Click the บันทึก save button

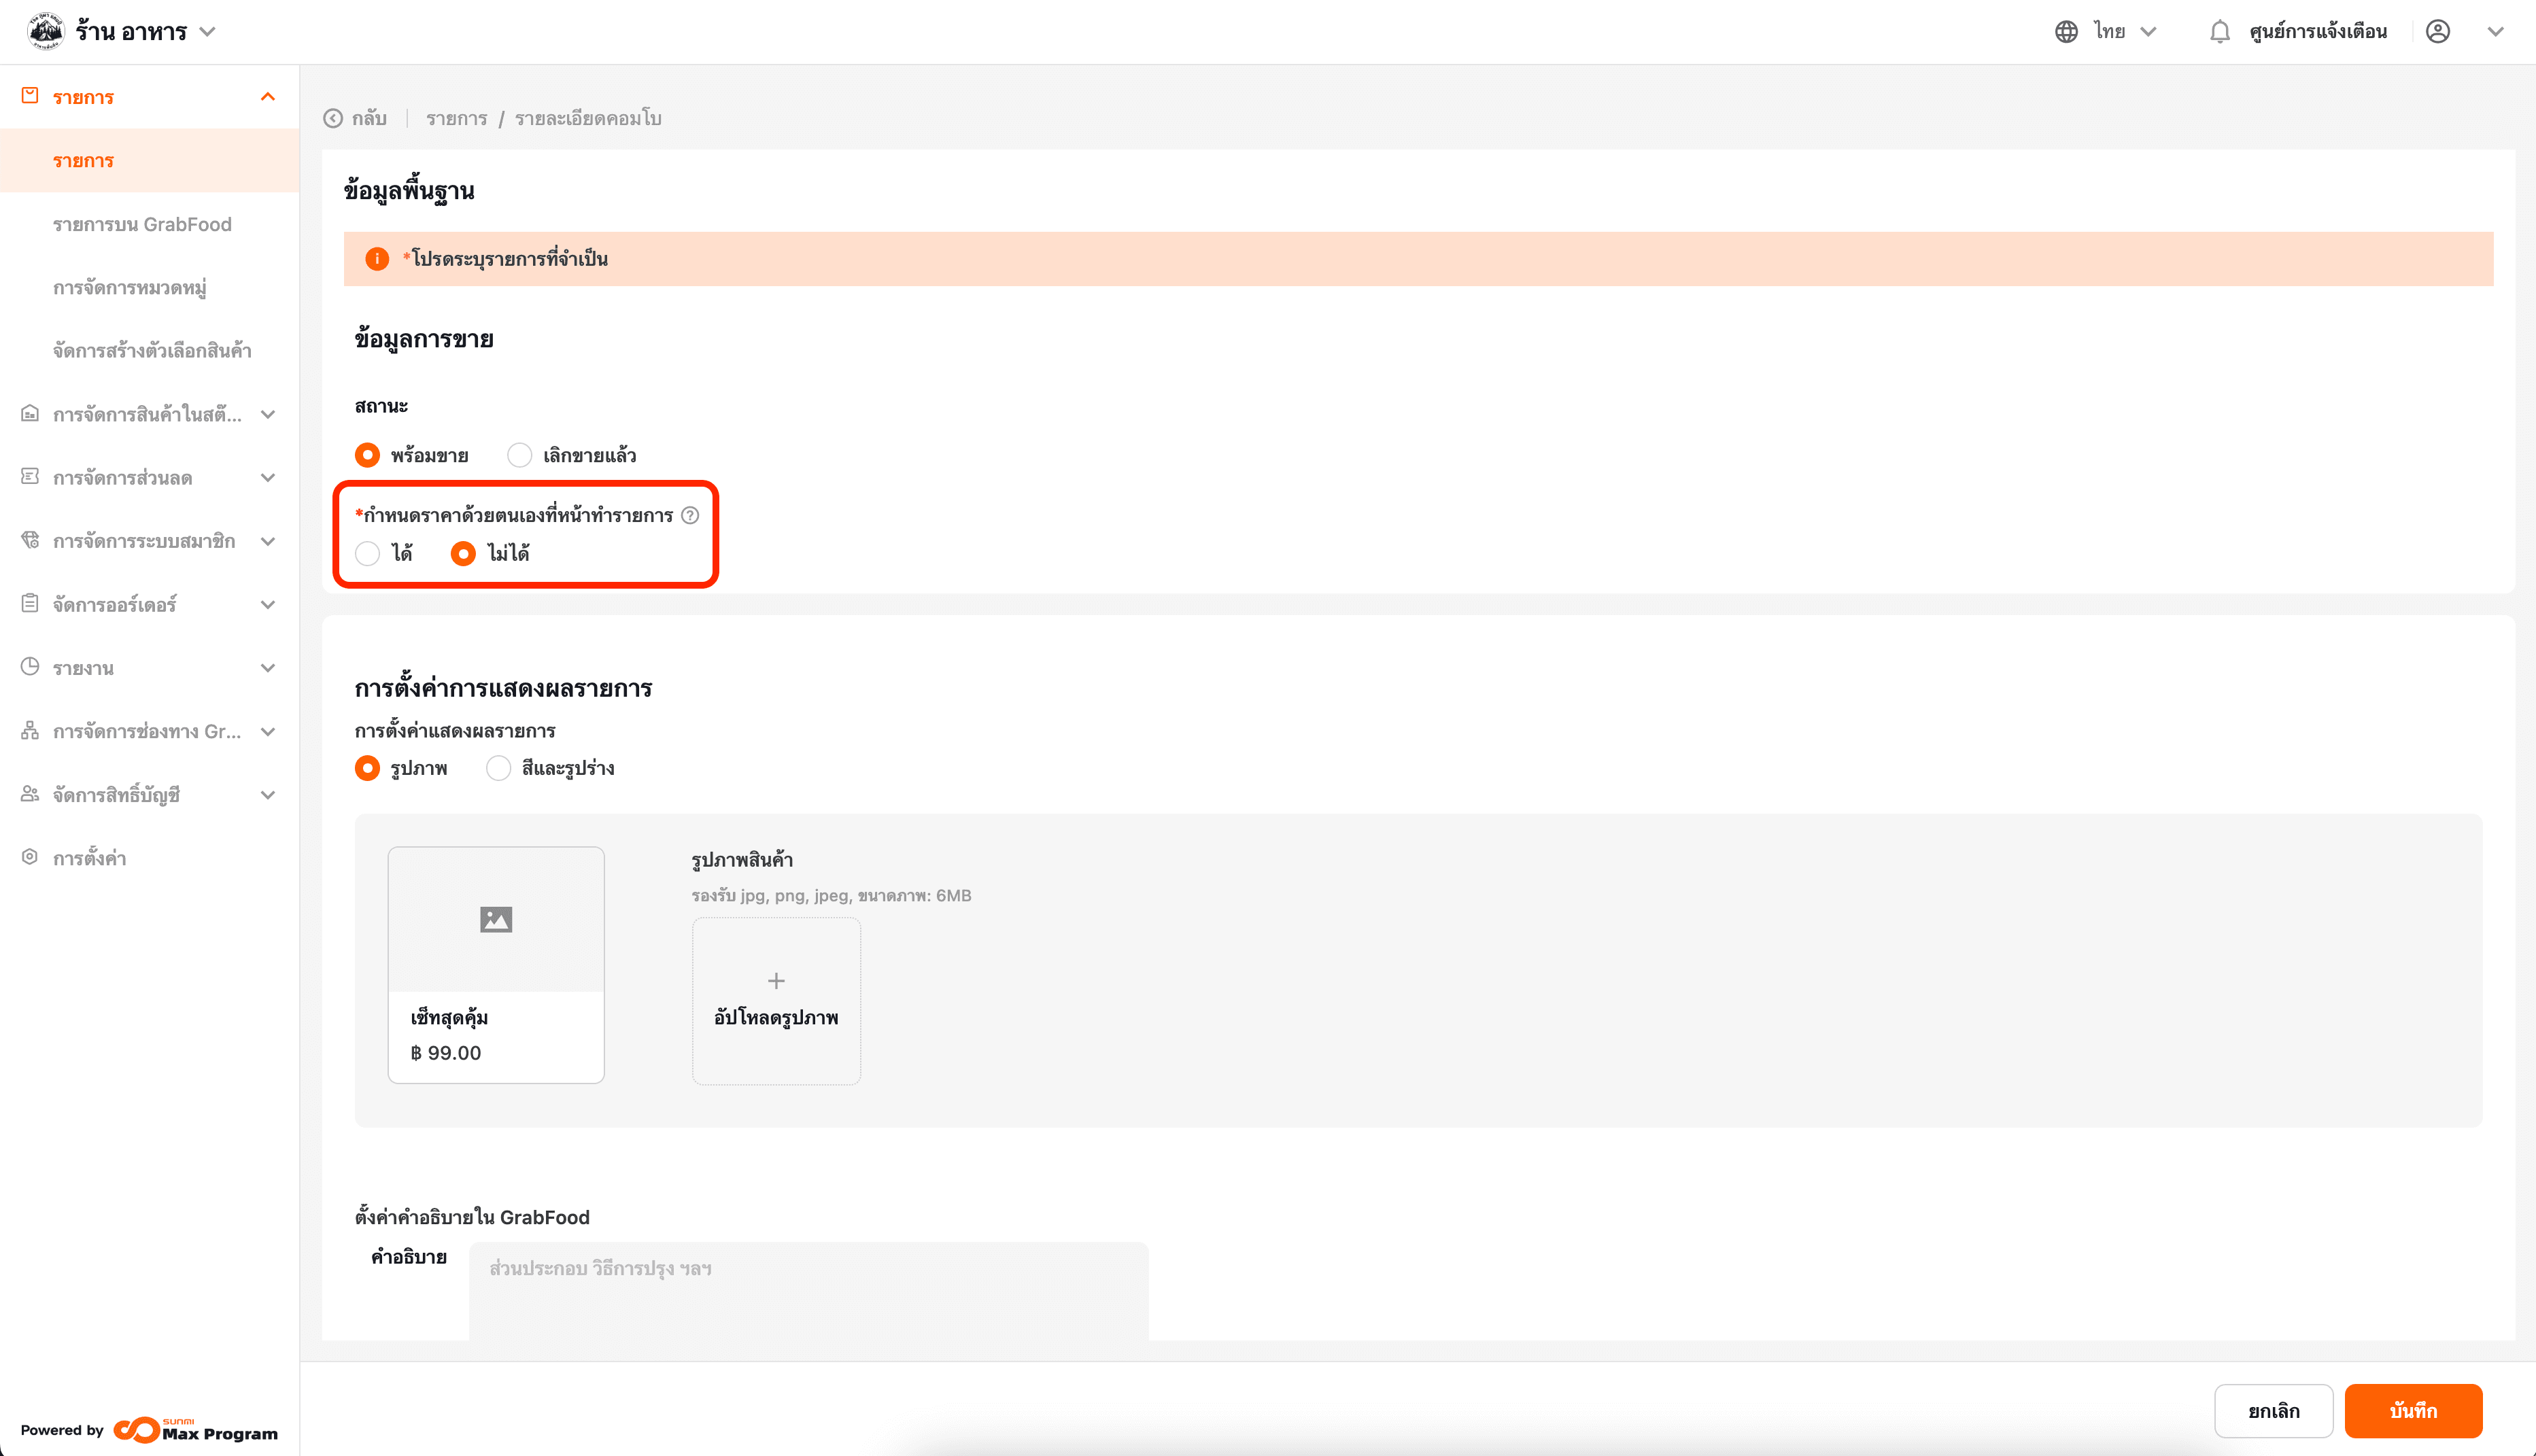point(2412,1410)
